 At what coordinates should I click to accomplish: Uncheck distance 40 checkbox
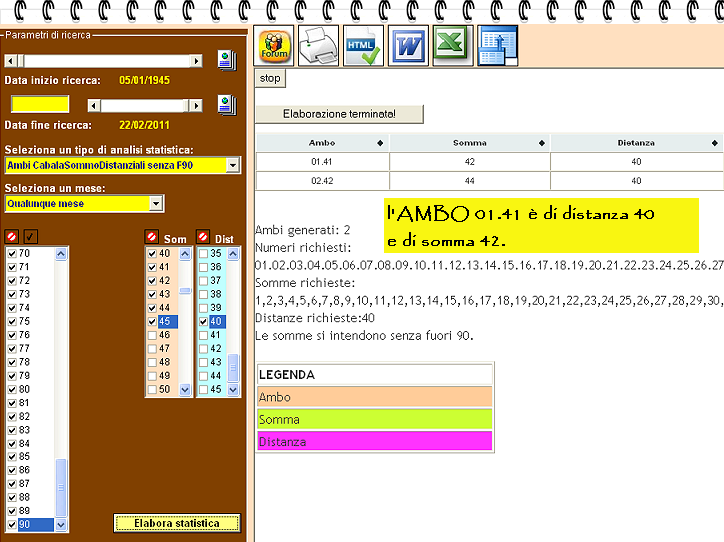click(204, 322)
